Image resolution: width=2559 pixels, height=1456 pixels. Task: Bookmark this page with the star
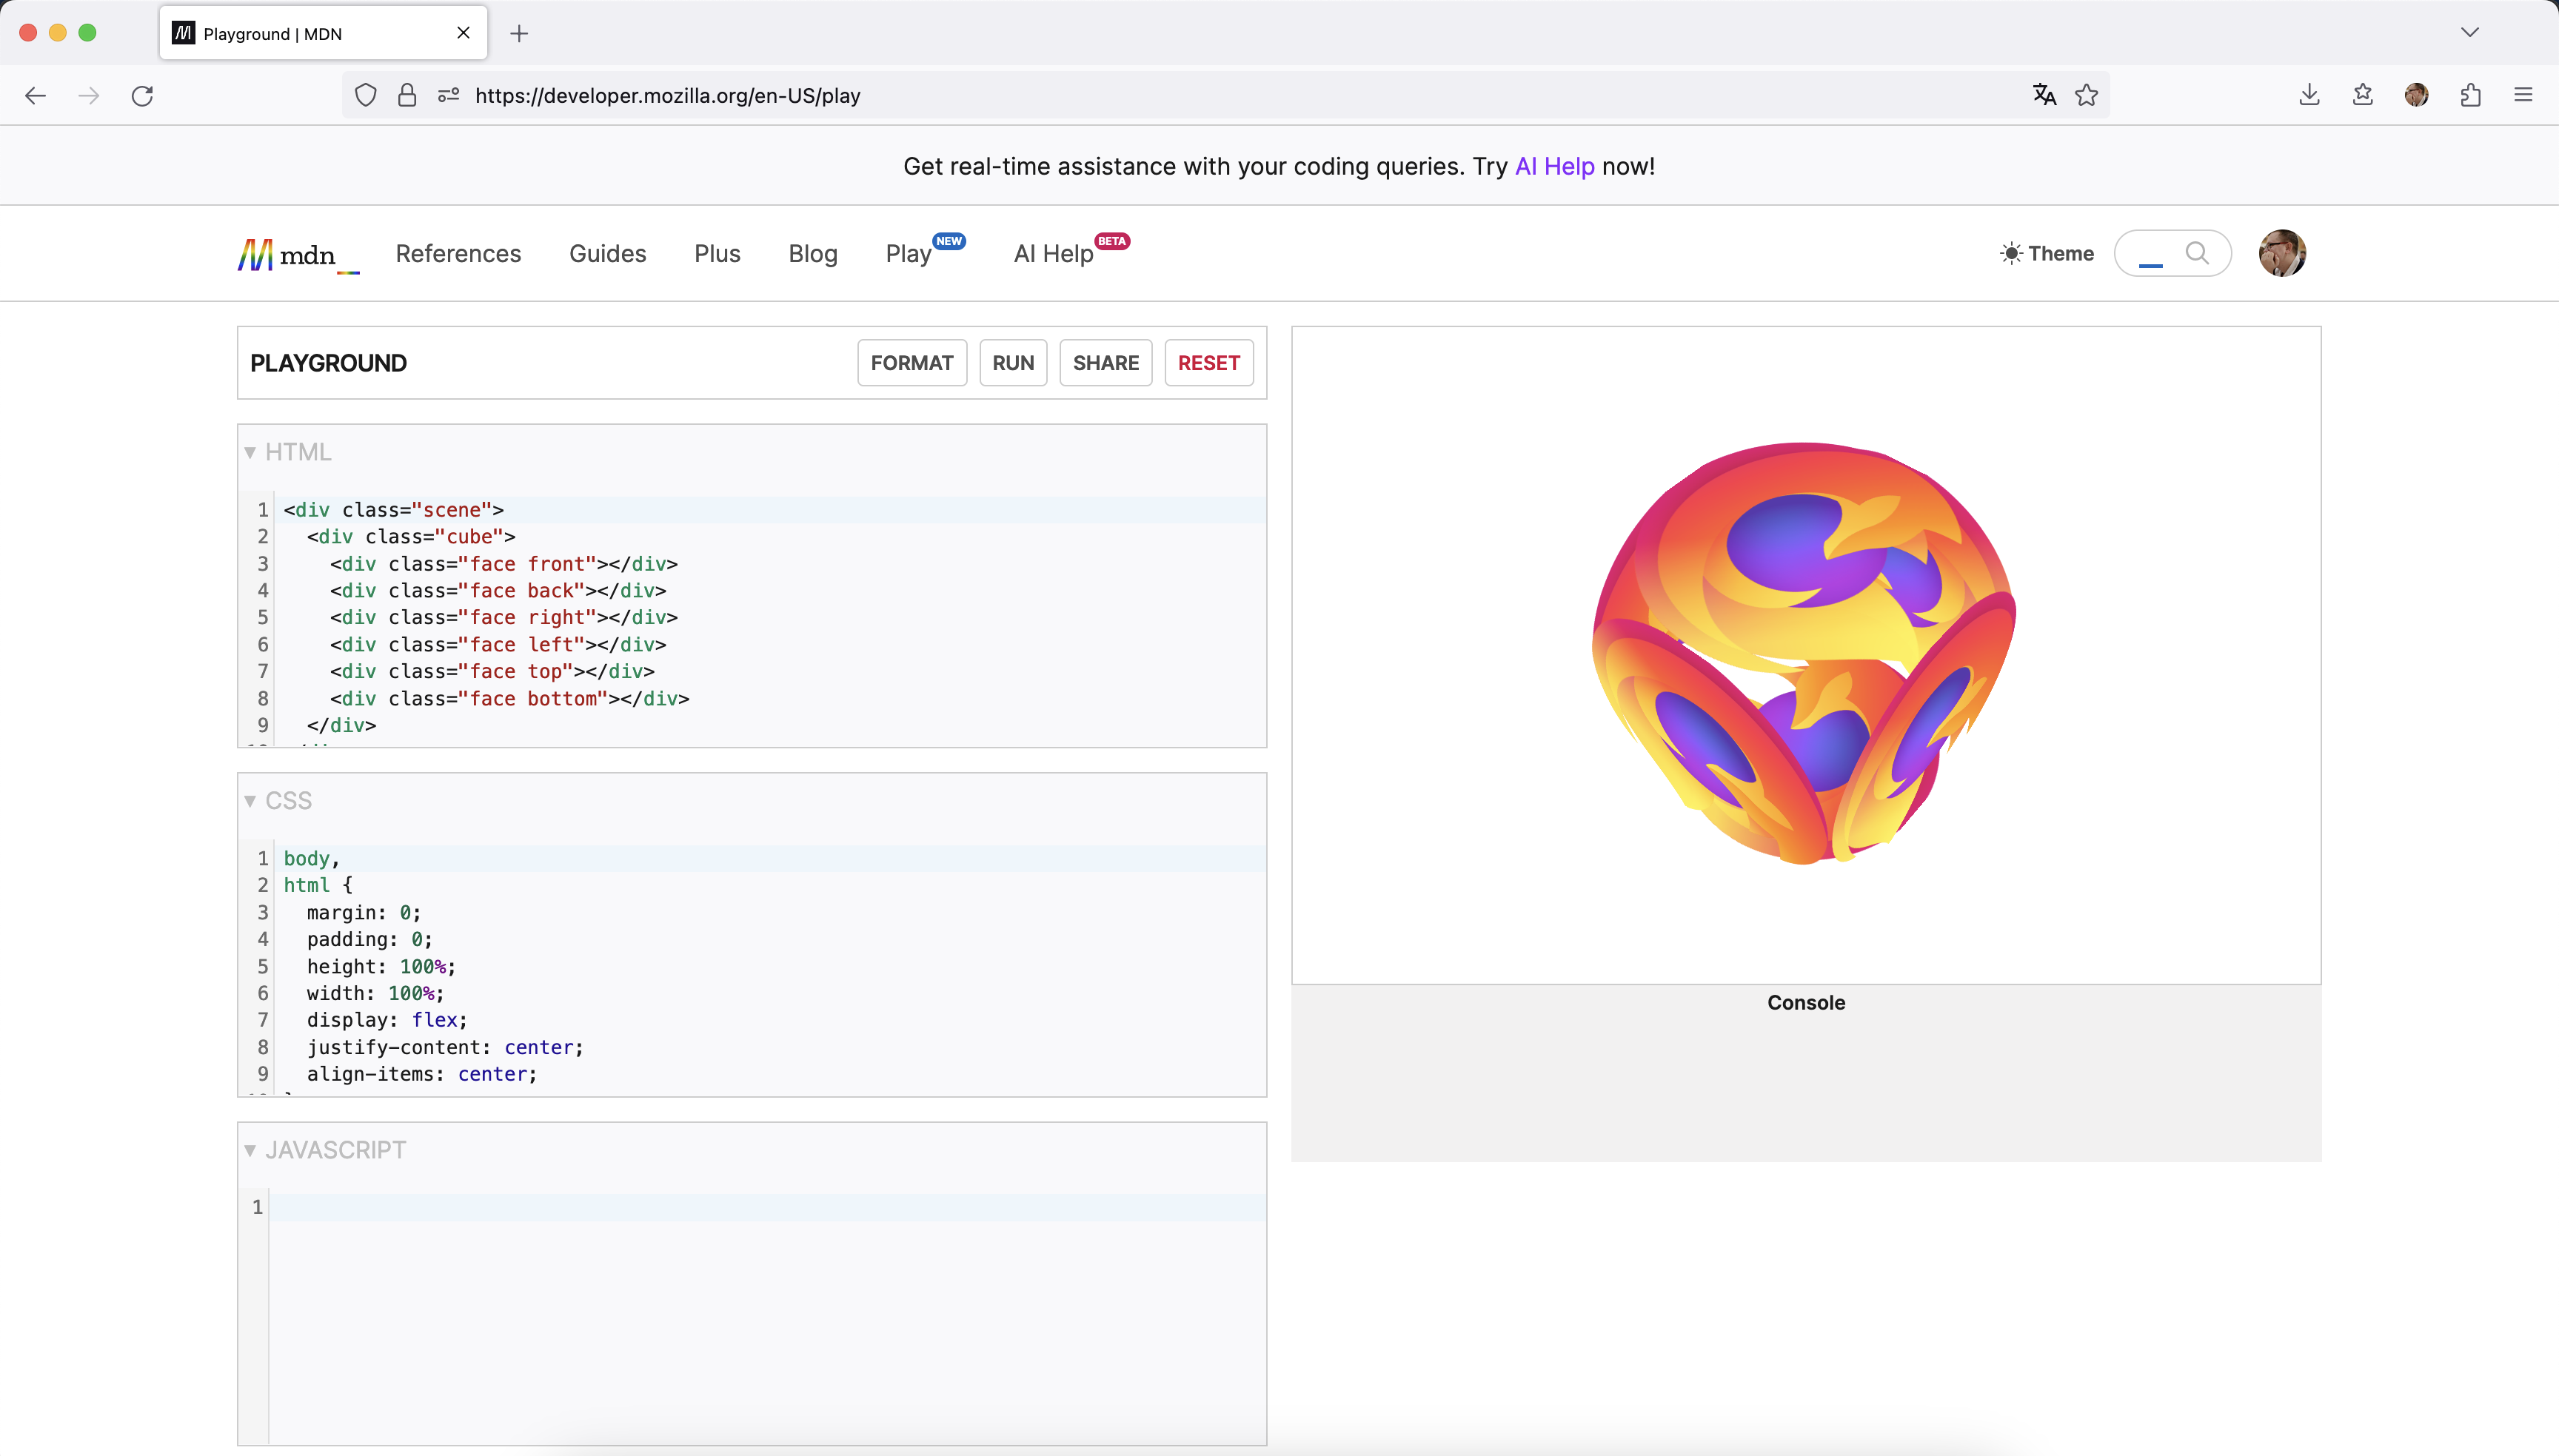tap(2086, 95)
